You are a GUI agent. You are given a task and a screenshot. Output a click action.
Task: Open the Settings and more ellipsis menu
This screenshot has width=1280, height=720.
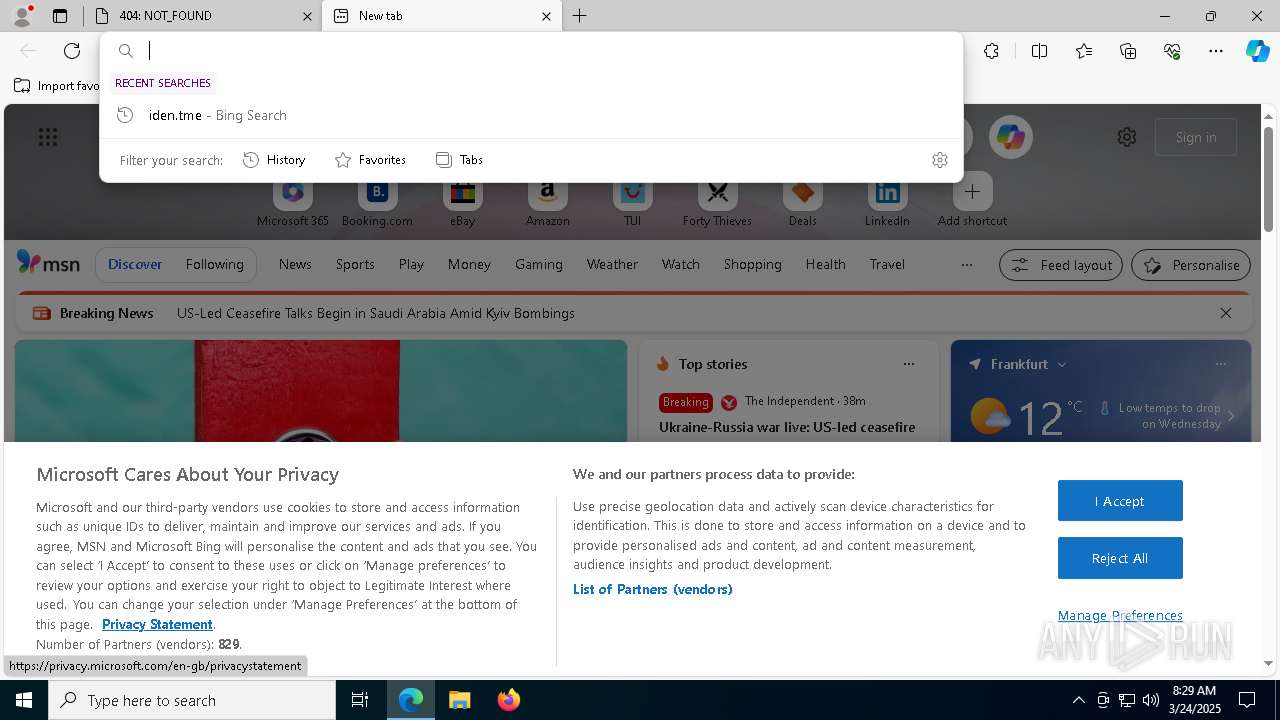pyautogui.click(x=1216, y=51)
